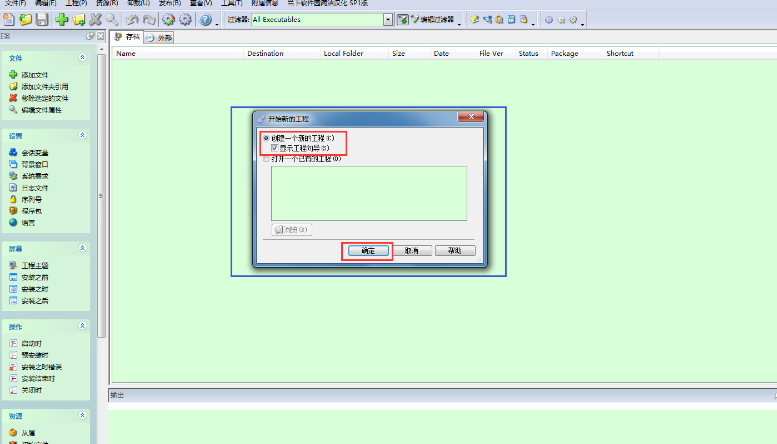Screen dimensions: 777x444
Task: Click the task pane vertical scrollbar
Action: click(102, 196)
